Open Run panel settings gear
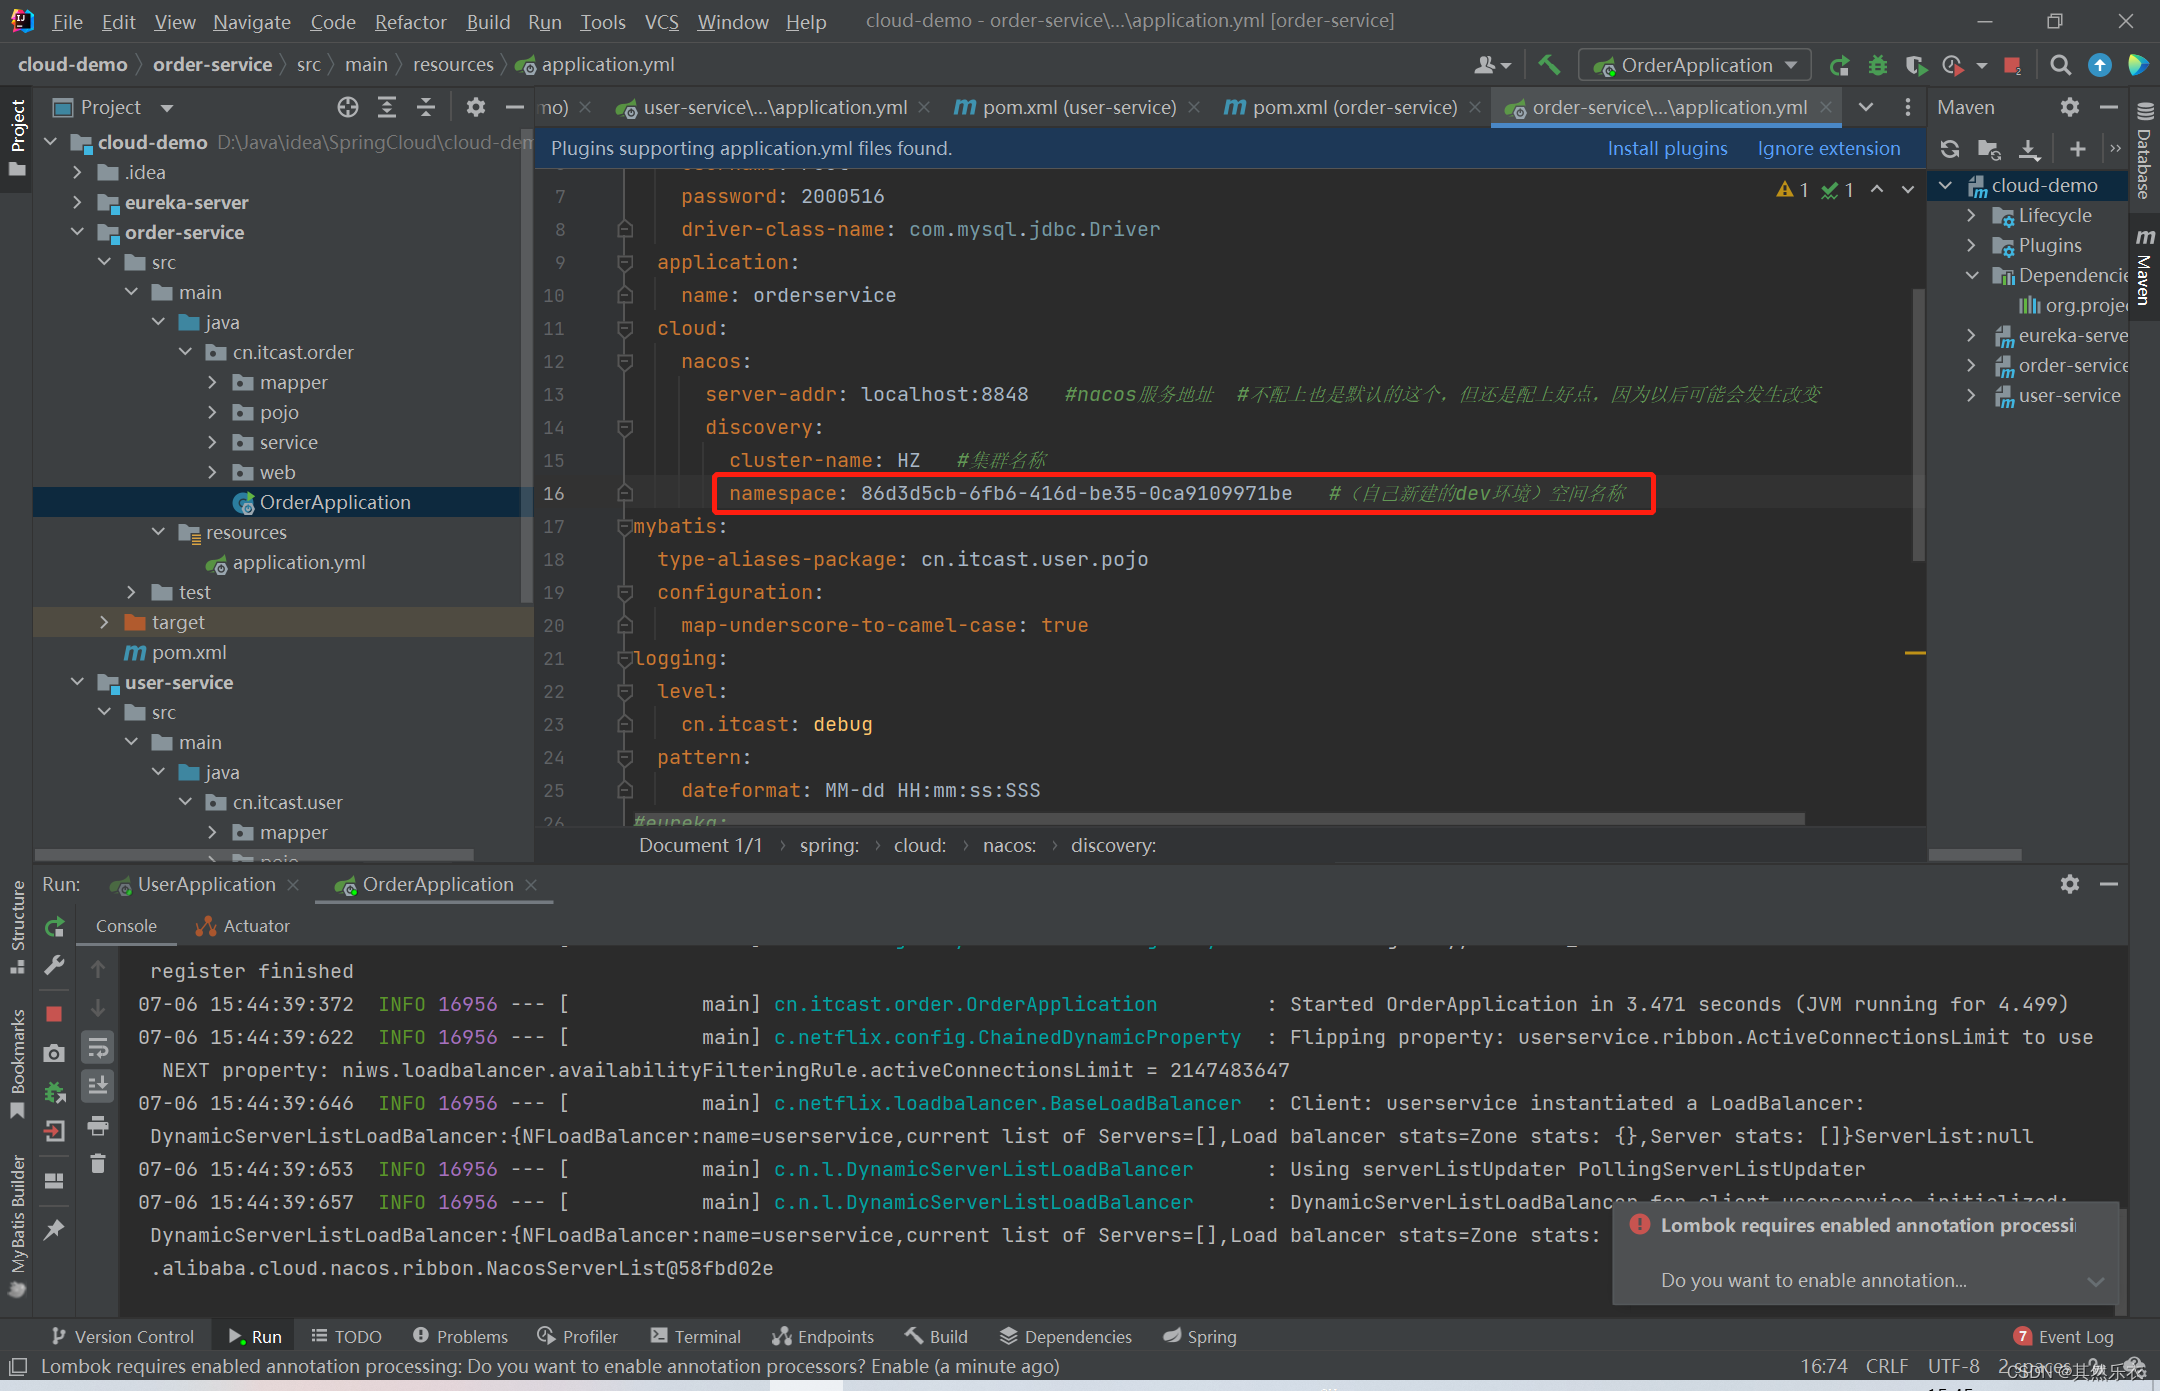 point(2070,884)
